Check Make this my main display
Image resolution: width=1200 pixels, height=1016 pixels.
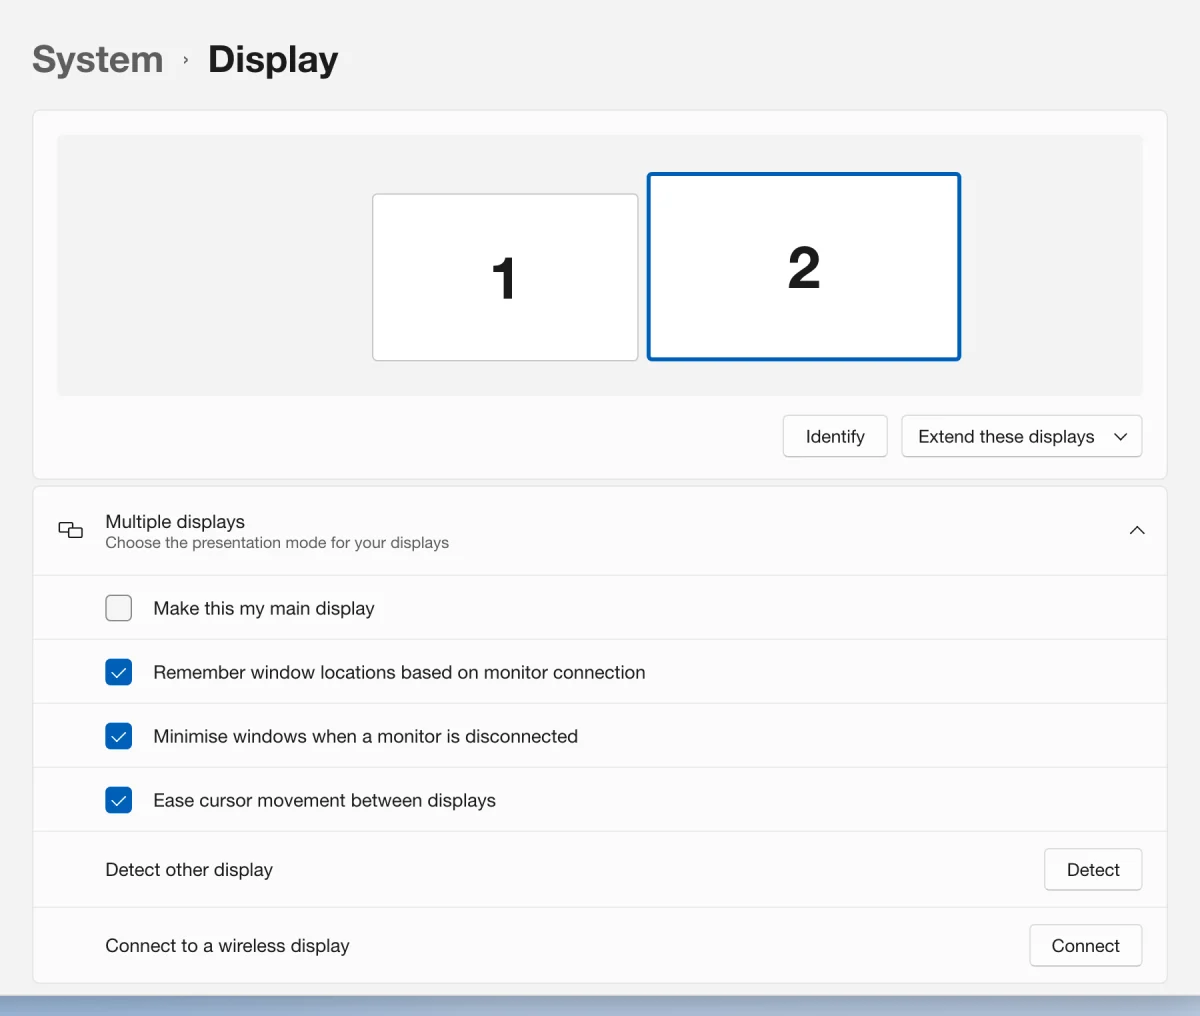pos(119,608)
